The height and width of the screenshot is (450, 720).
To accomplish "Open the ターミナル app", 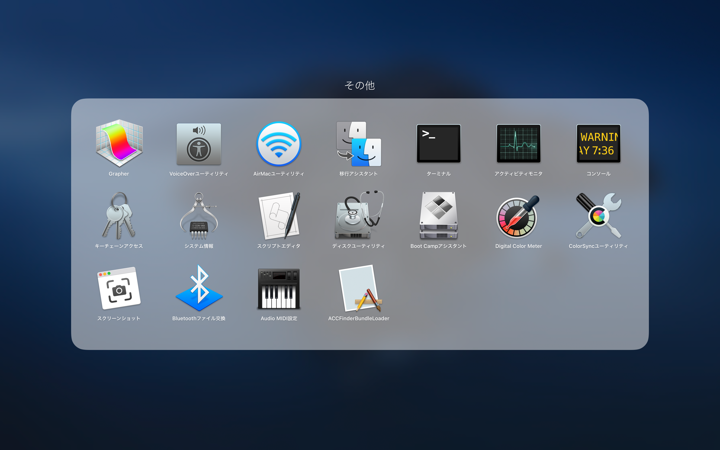I will click(439, 143).
